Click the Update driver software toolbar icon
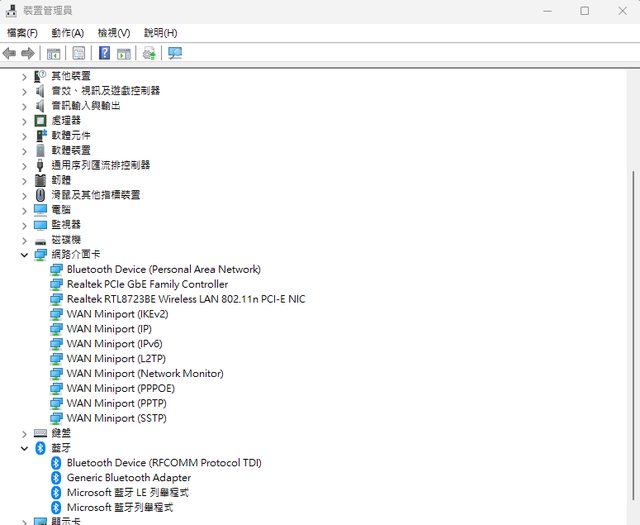Viewport: 640px width, 525px height. [x=149, y=53]
